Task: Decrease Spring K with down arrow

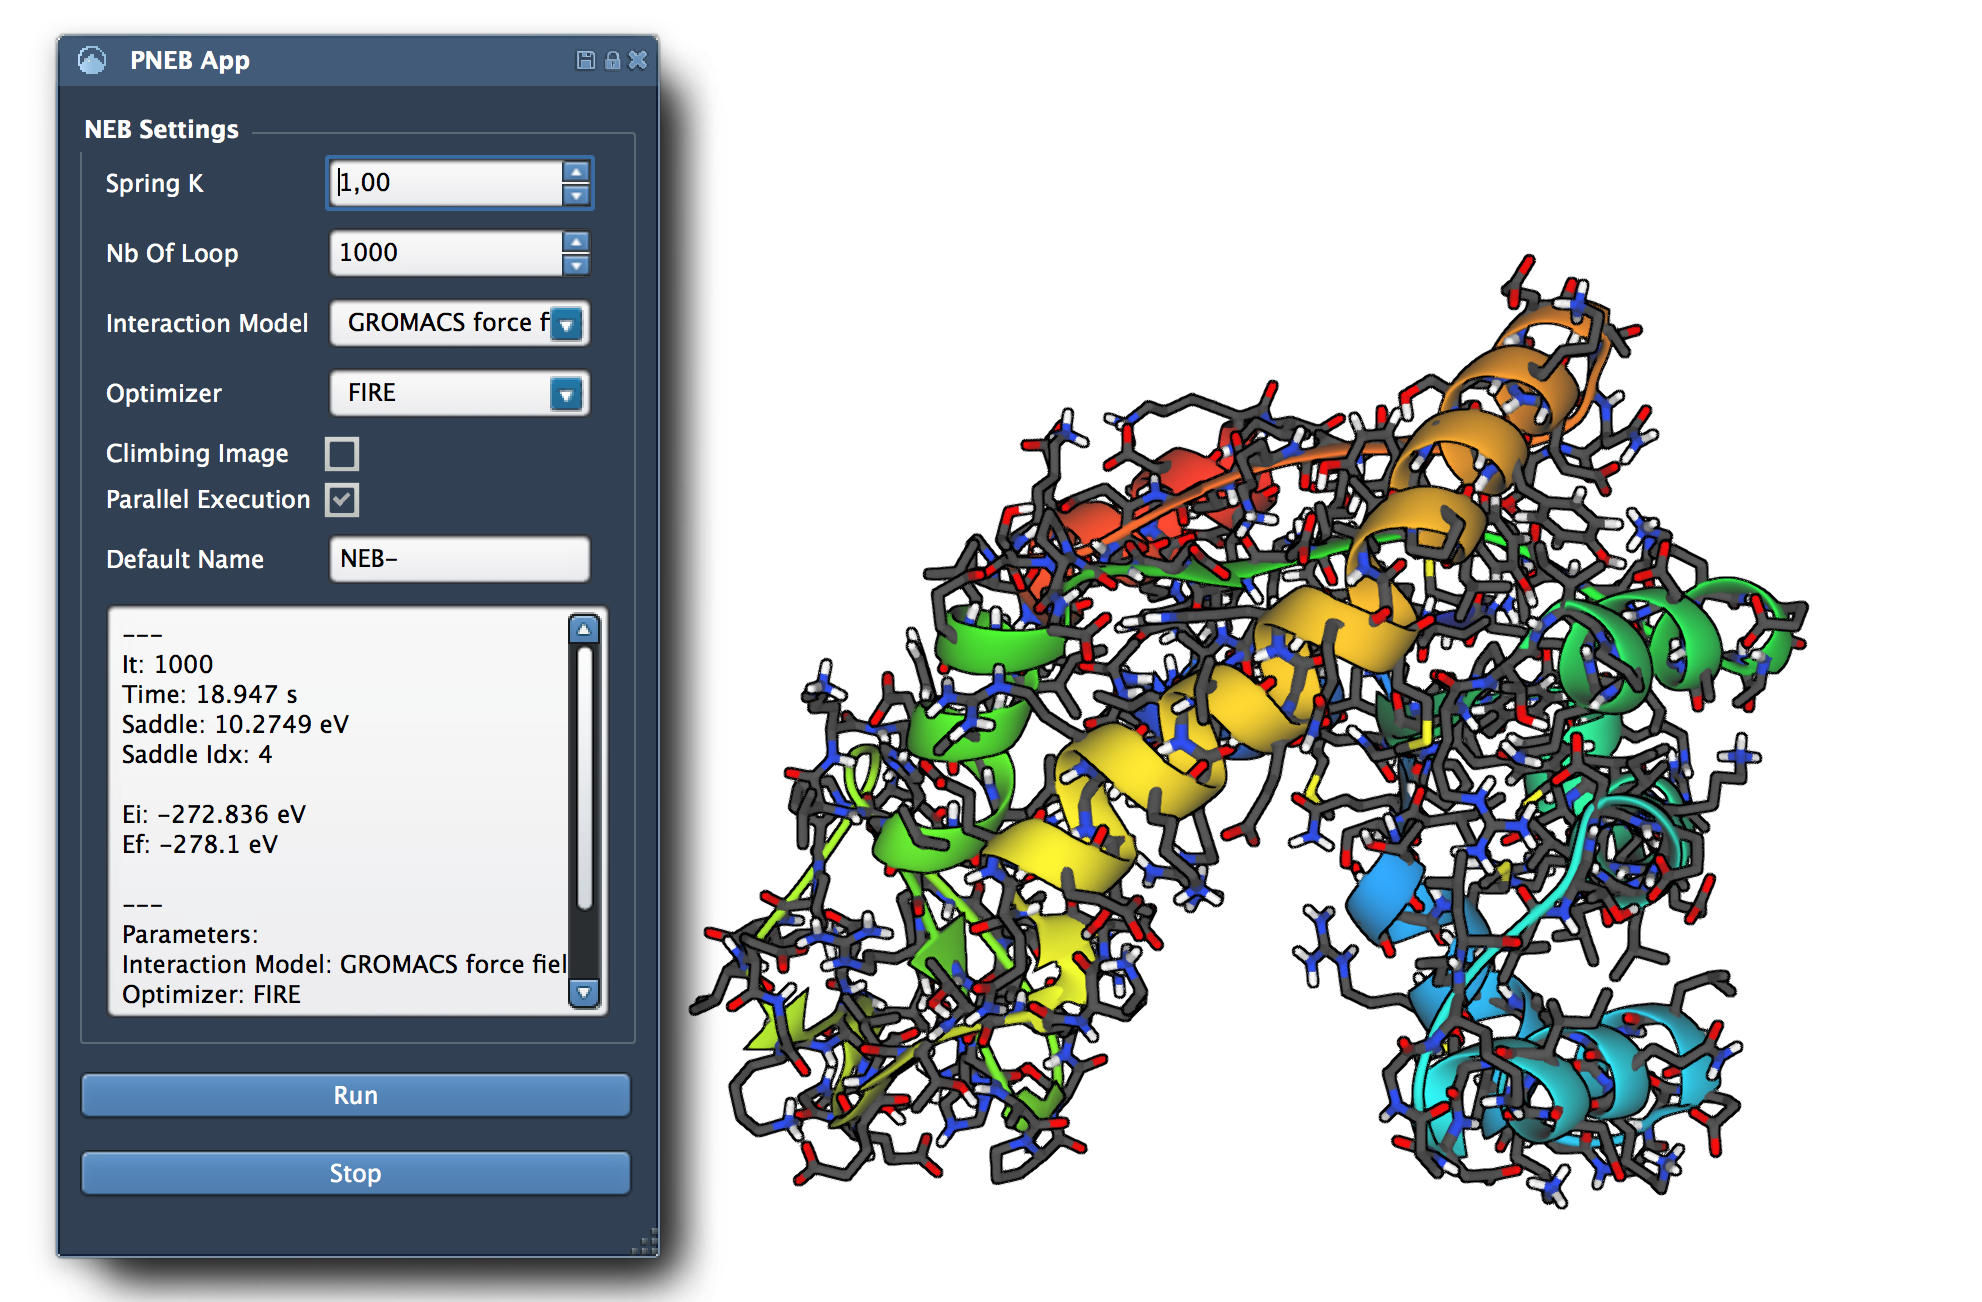Action: (575, 195)
